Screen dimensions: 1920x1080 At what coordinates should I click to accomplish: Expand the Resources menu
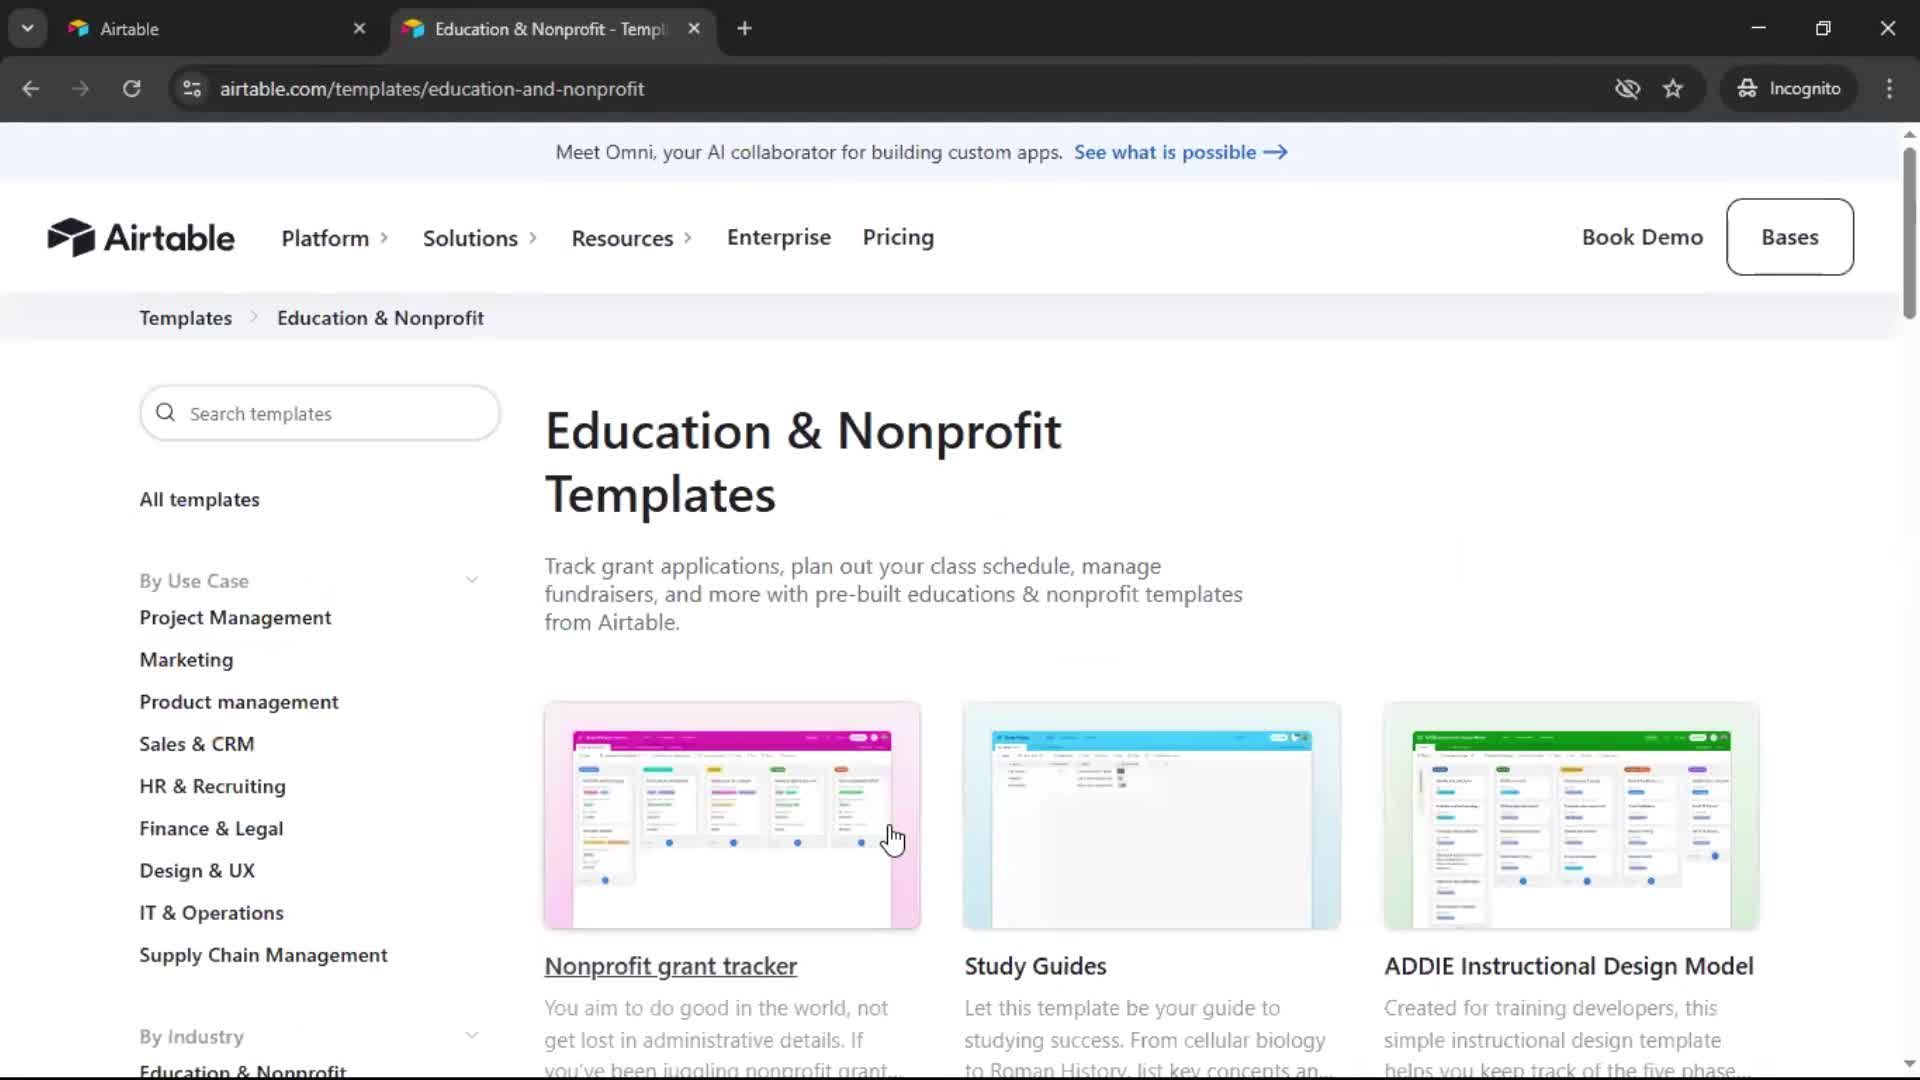point(632,238)
